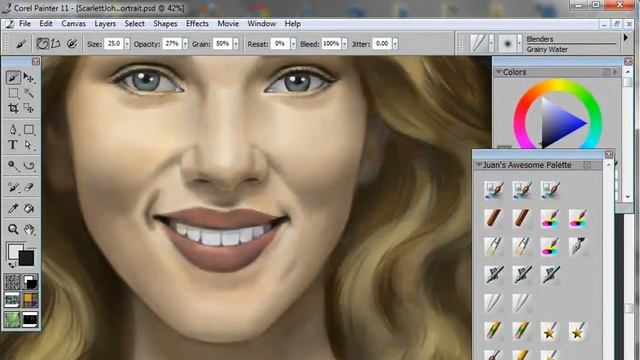Open the Resat slider dropdown arrow

click(293, 44)
